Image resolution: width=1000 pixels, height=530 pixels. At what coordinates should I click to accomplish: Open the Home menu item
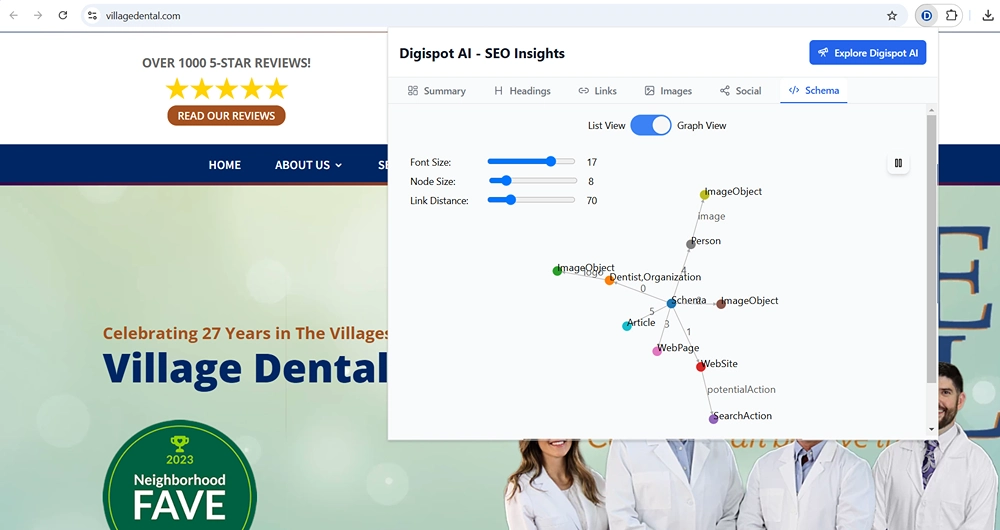(224, 165)
